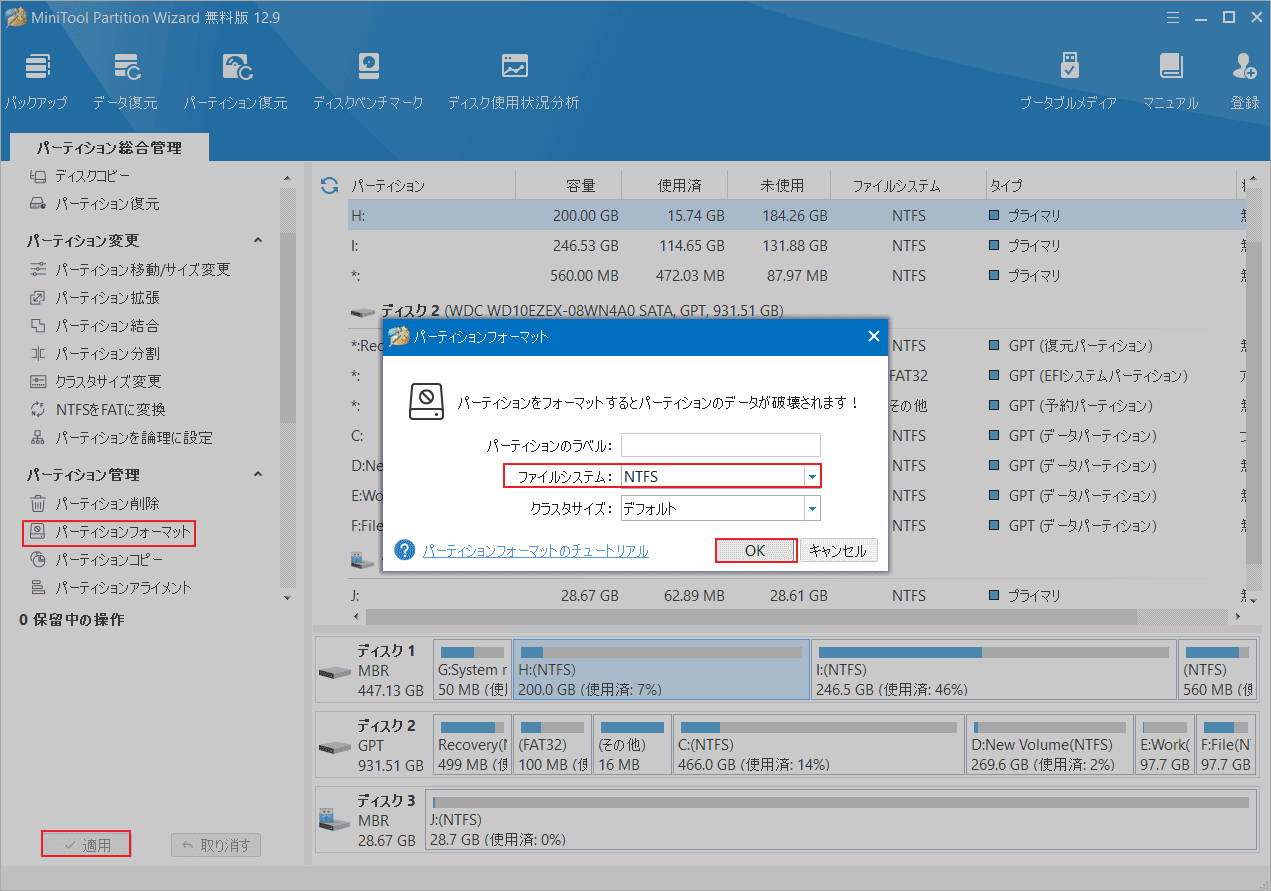Select the I: partition row
The image size is (1271, 891).
(795, 246)
